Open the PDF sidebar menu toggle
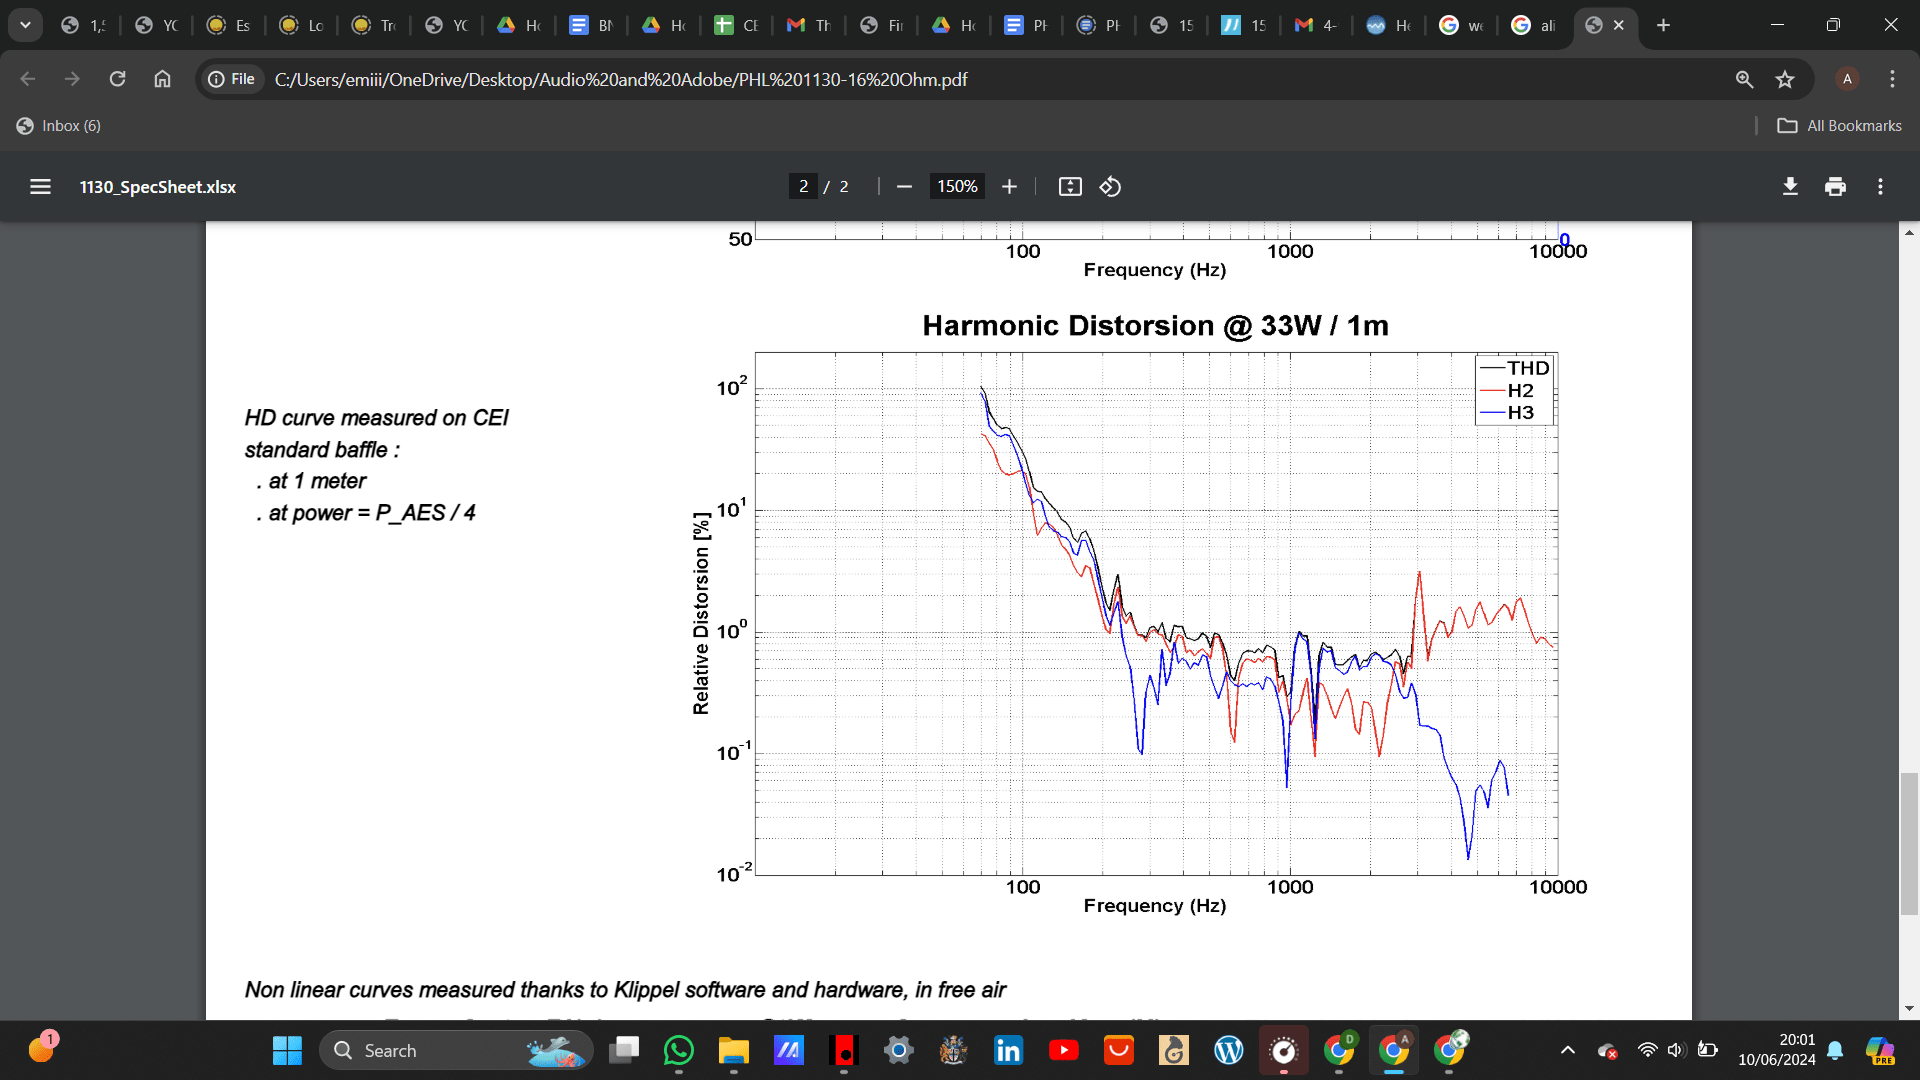 coord(40,187)
